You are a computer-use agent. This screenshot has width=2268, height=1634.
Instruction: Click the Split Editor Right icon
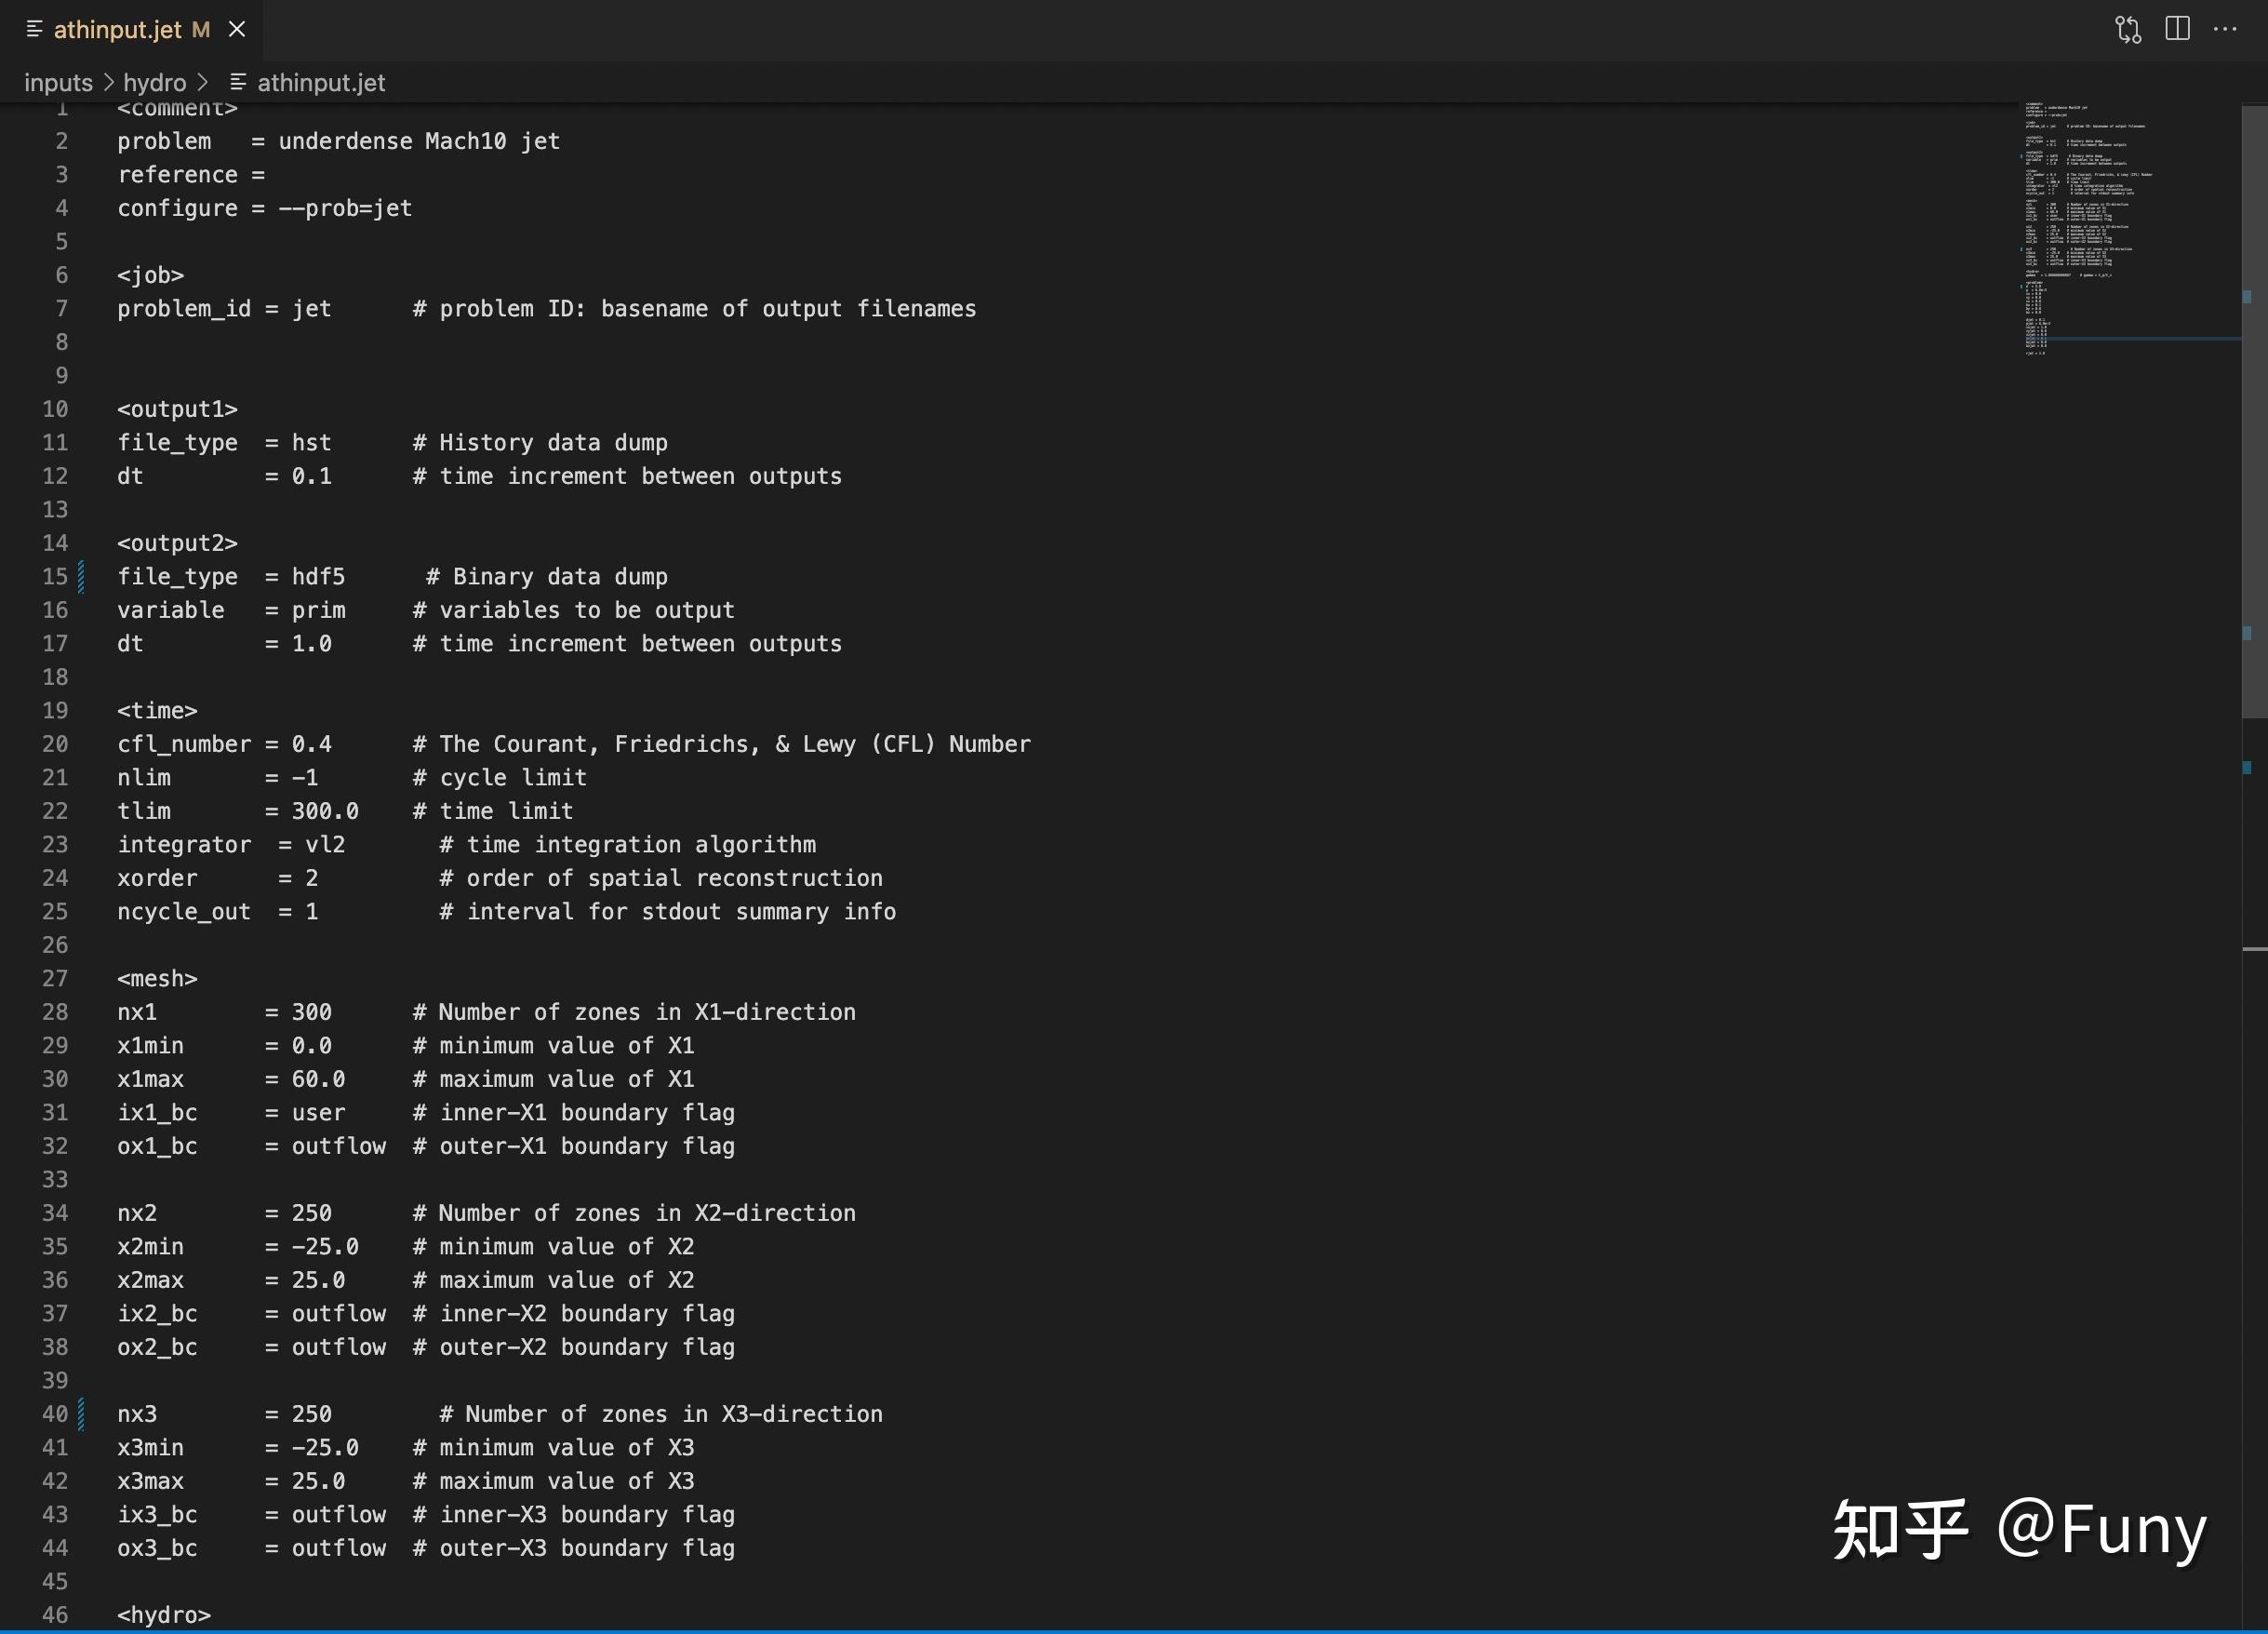(2177, 29)
